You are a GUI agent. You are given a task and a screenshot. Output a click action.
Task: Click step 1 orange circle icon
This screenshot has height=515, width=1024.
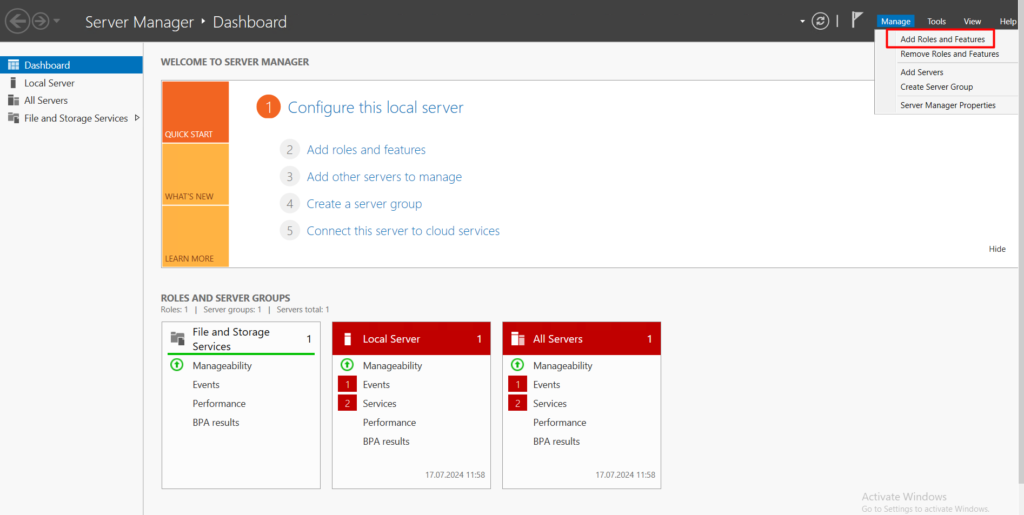pos(268,107)
